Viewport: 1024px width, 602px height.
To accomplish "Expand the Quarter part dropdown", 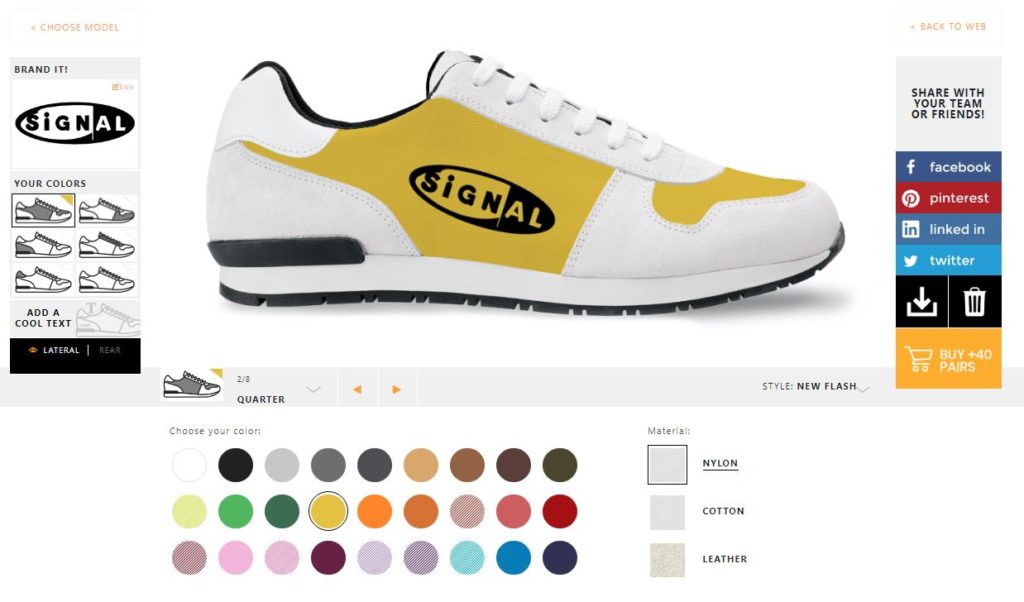I will [x=313, y=389].
